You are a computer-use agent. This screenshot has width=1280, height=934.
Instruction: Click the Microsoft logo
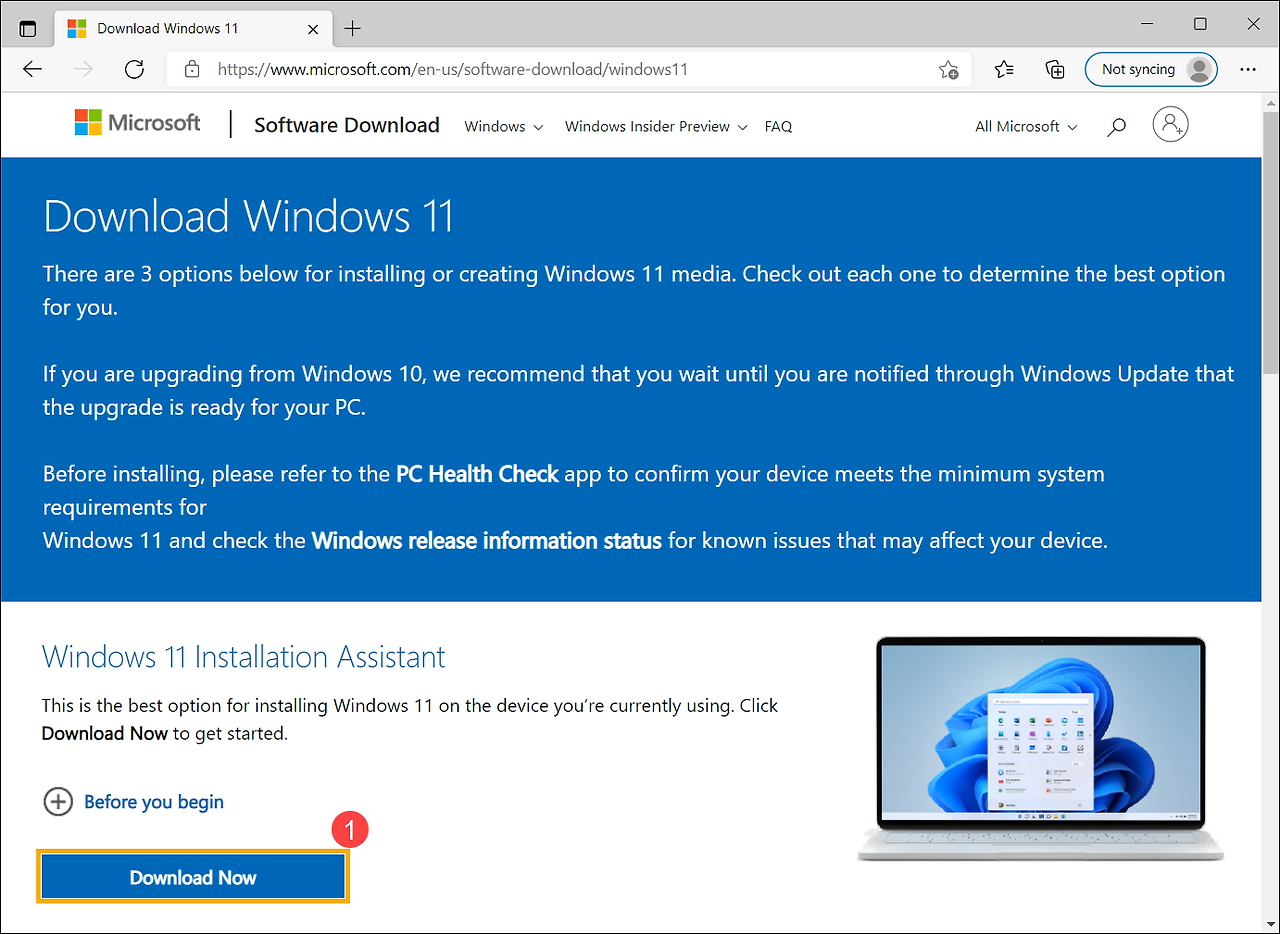138,123
